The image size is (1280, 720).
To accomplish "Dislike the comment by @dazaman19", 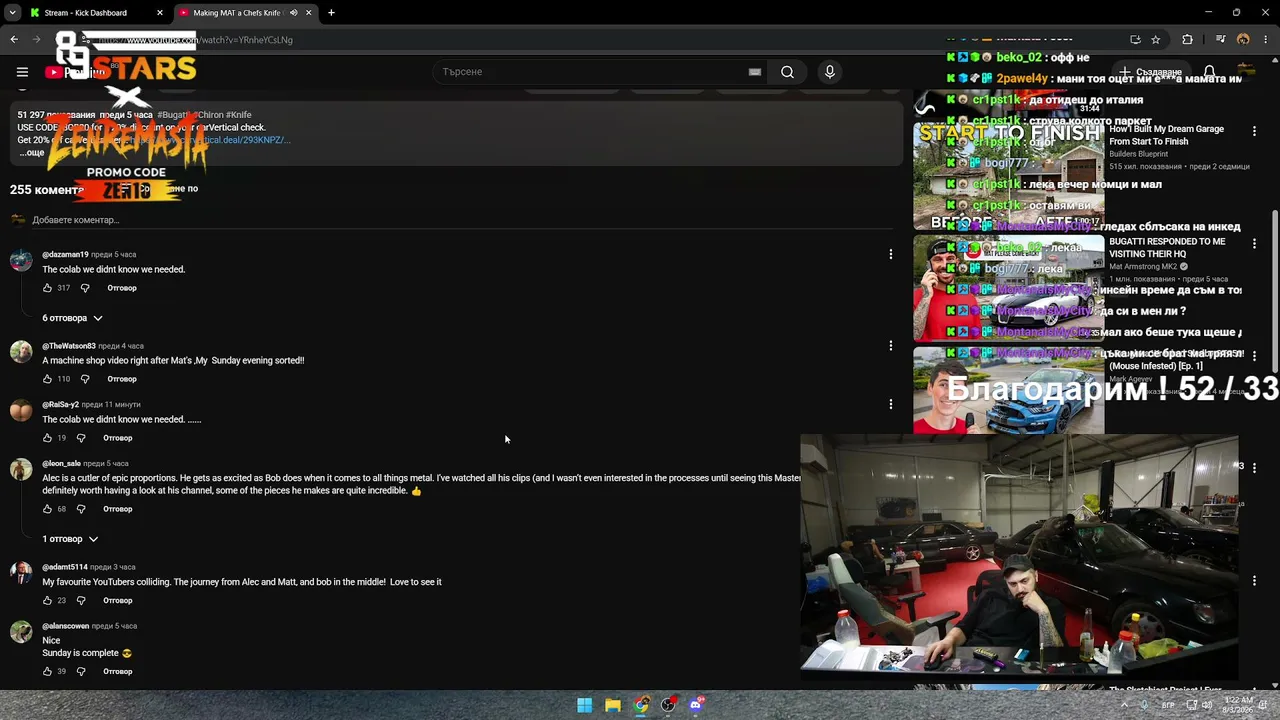I will point(85,288).
